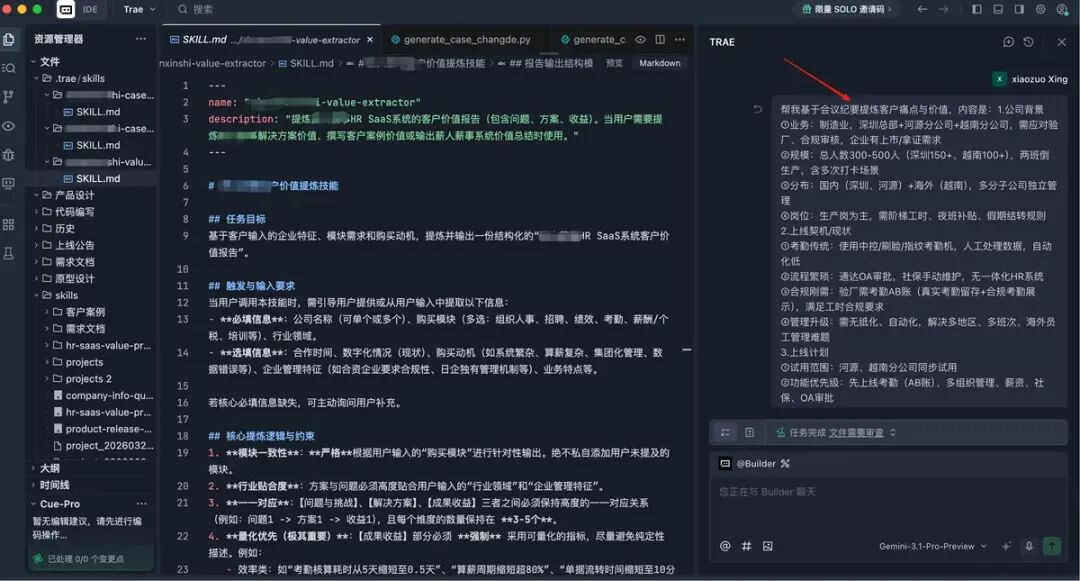Start a new chat in TRAE panel
1080x581 pixels.
point(1008,42)
